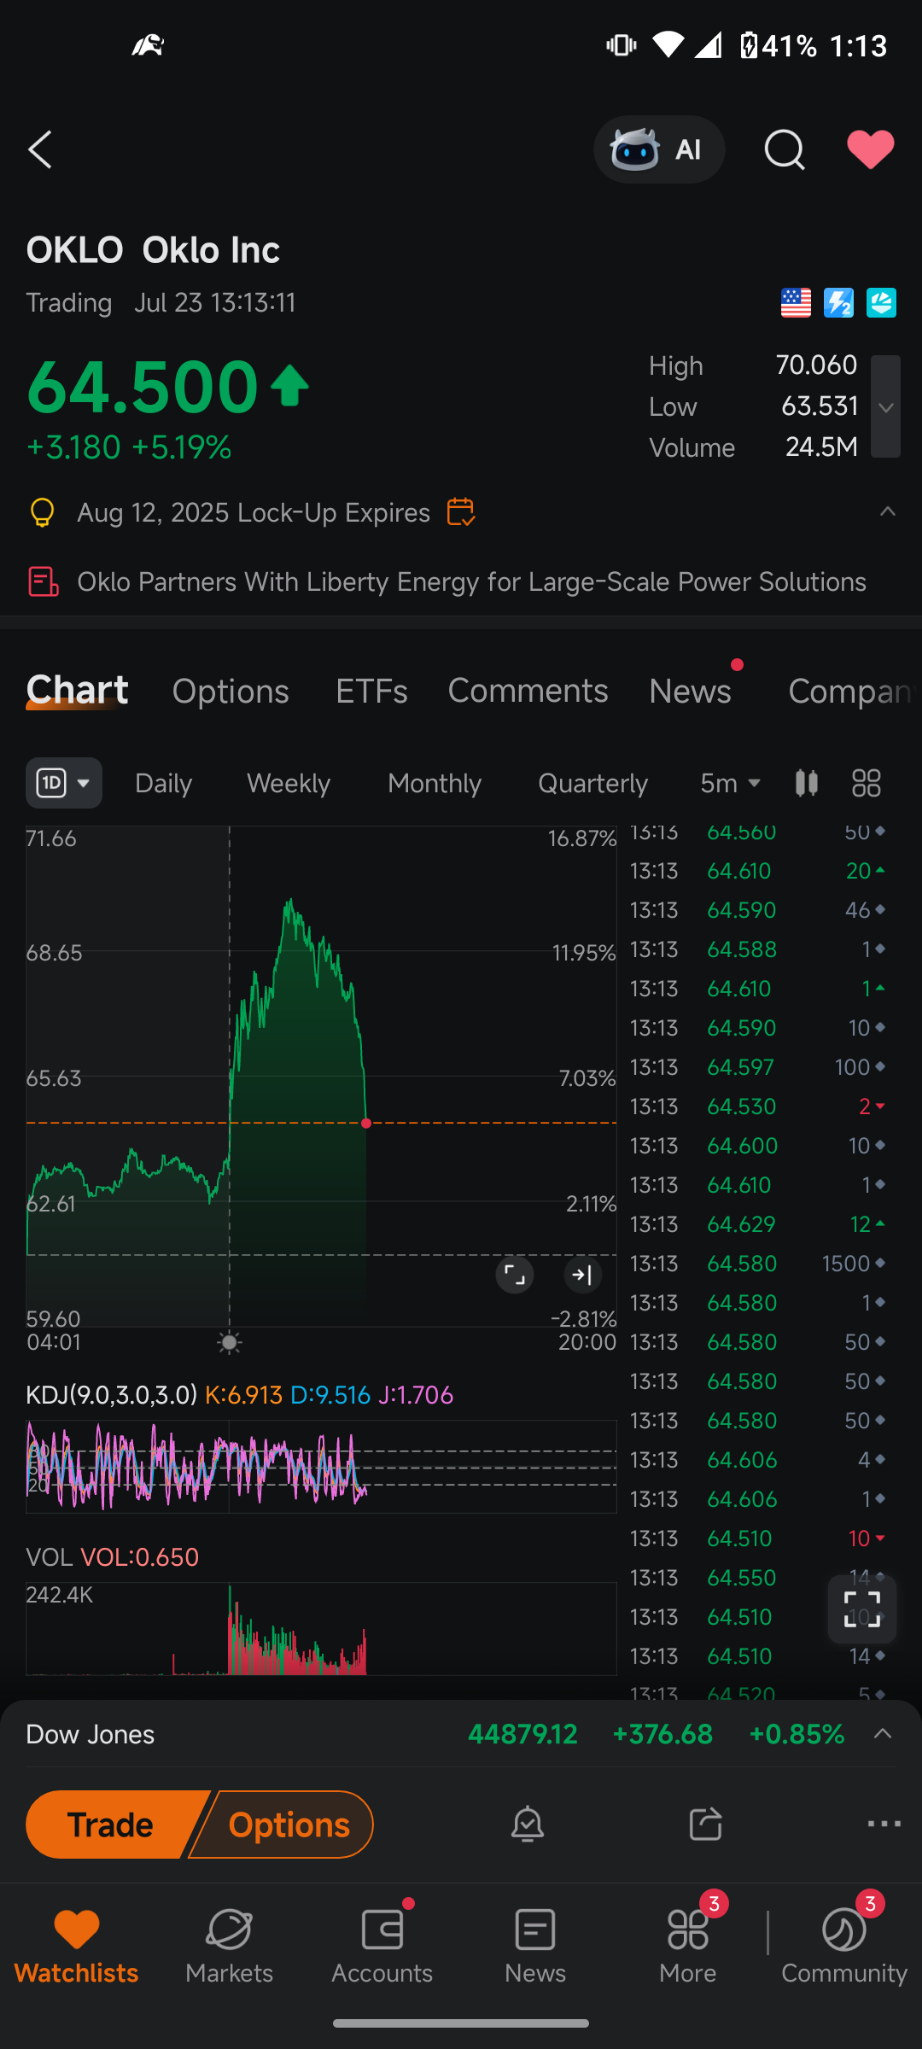The image size is (922, 2049).
Task: Expand the trades list fullscreen
Action: pos(862,1609)
